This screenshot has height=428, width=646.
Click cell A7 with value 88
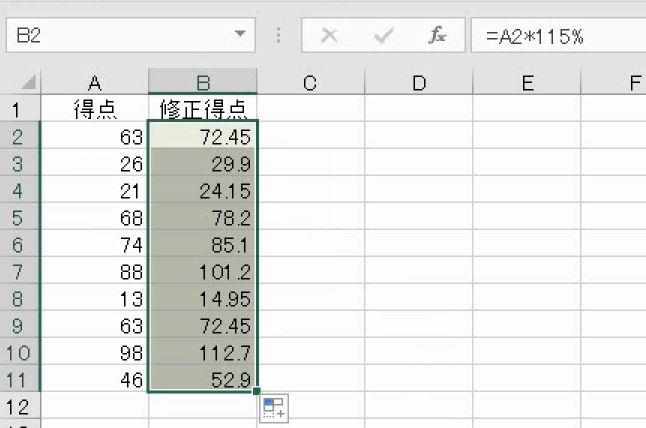(95, 270)
